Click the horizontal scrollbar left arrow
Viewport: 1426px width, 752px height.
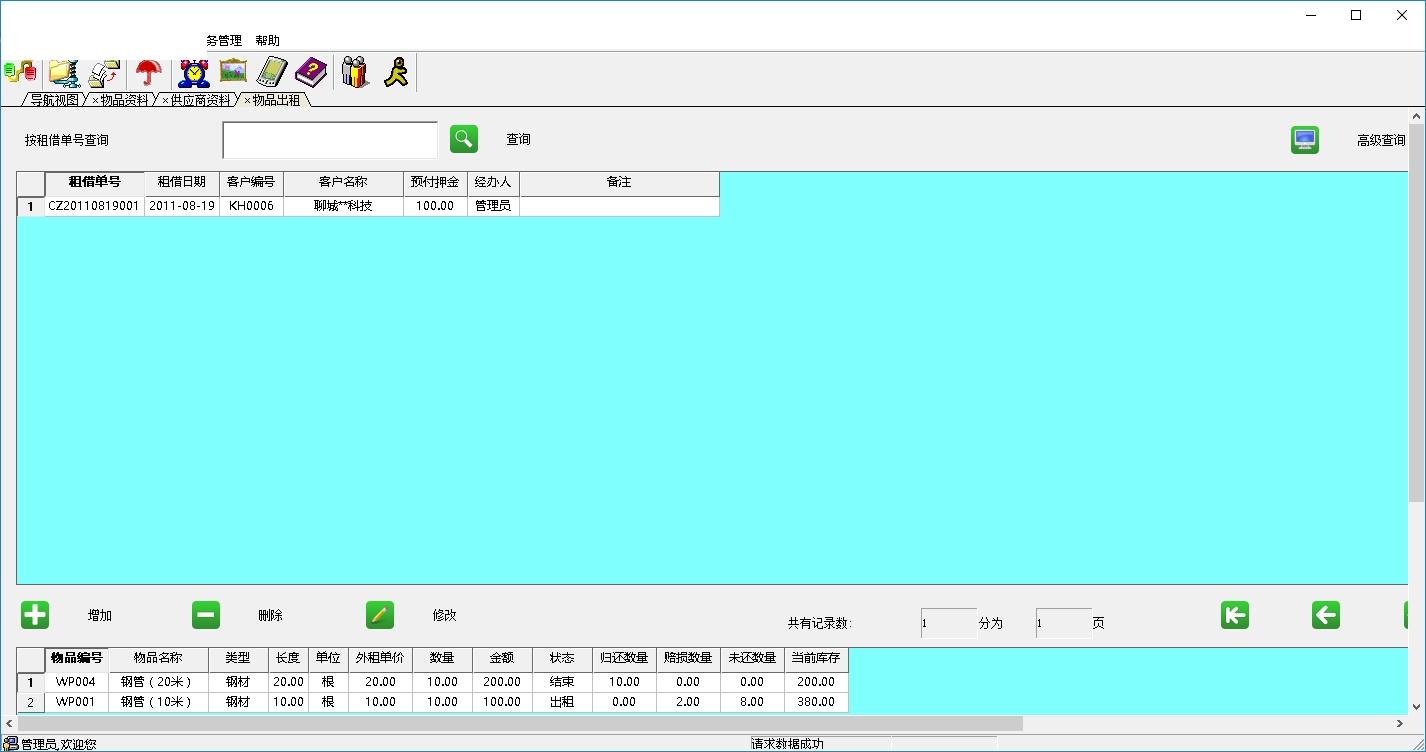pos(9,723)
